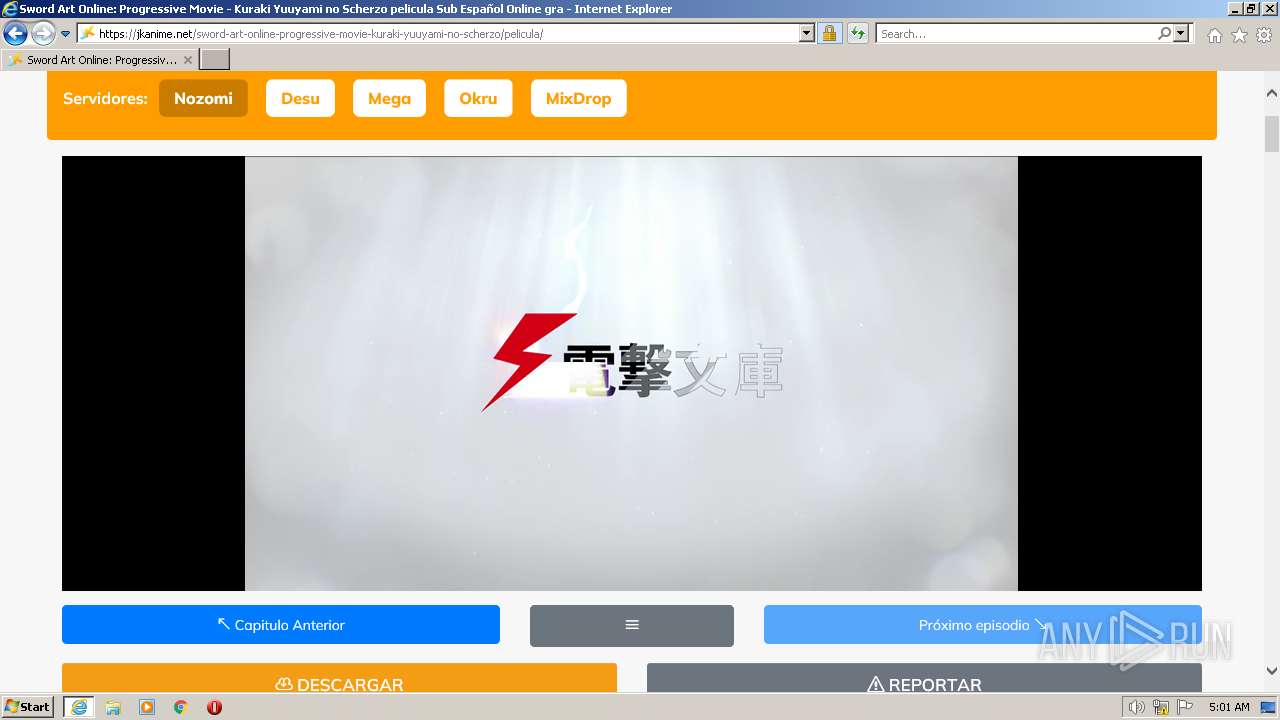Open the Home page icon
The width and height of the screenshot is (1280, 720).
[1214, 35]
